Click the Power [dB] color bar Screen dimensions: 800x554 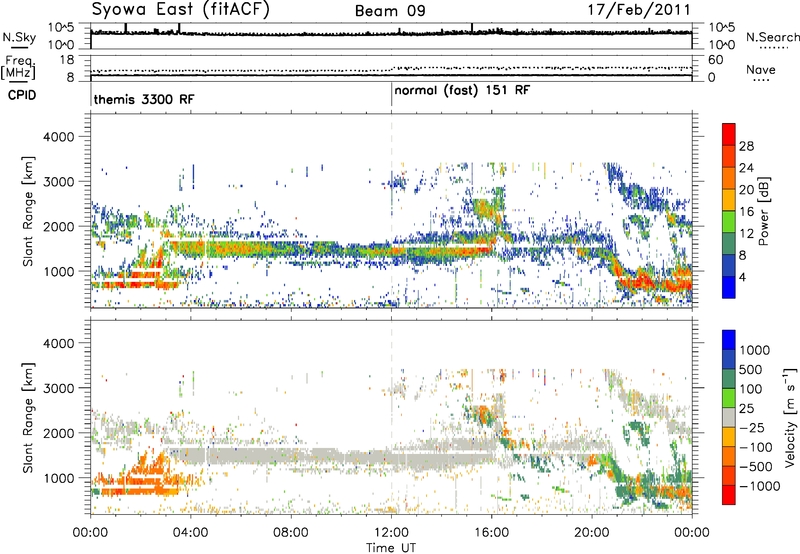tap(729, 211)
